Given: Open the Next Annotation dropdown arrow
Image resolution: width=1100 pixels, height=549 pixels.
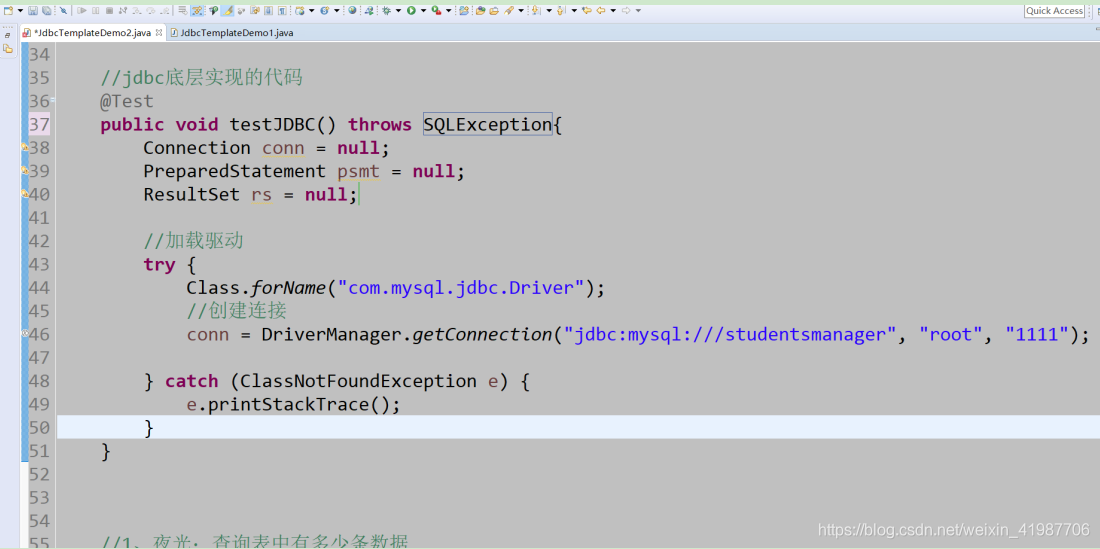Looking at the screenshot, I should [x=549, y=11].
